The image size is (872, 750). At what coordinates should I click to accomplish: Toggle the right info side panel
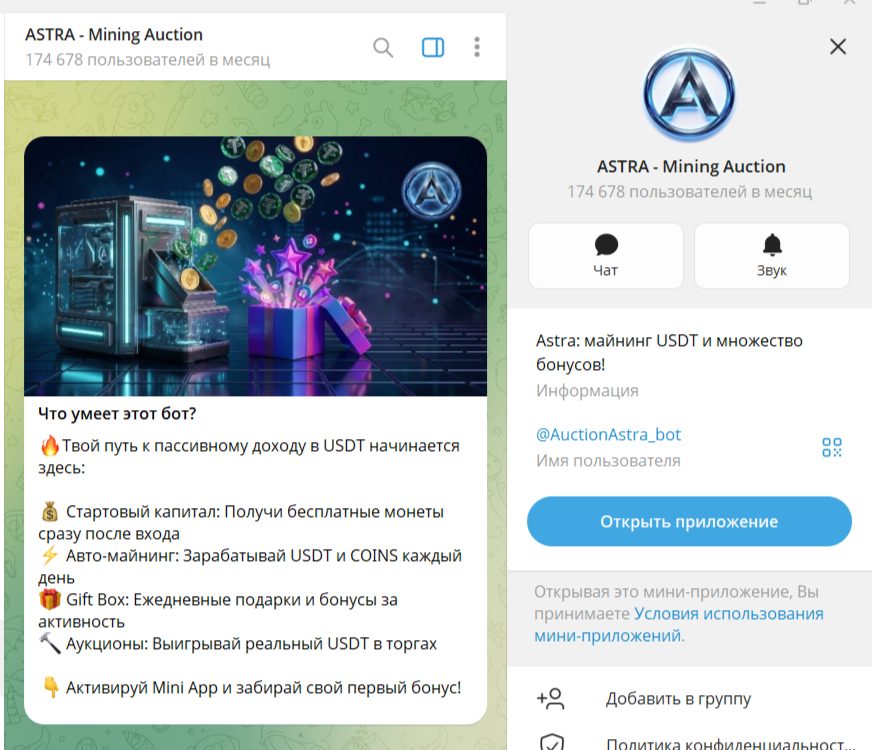[x=433, y=47]
